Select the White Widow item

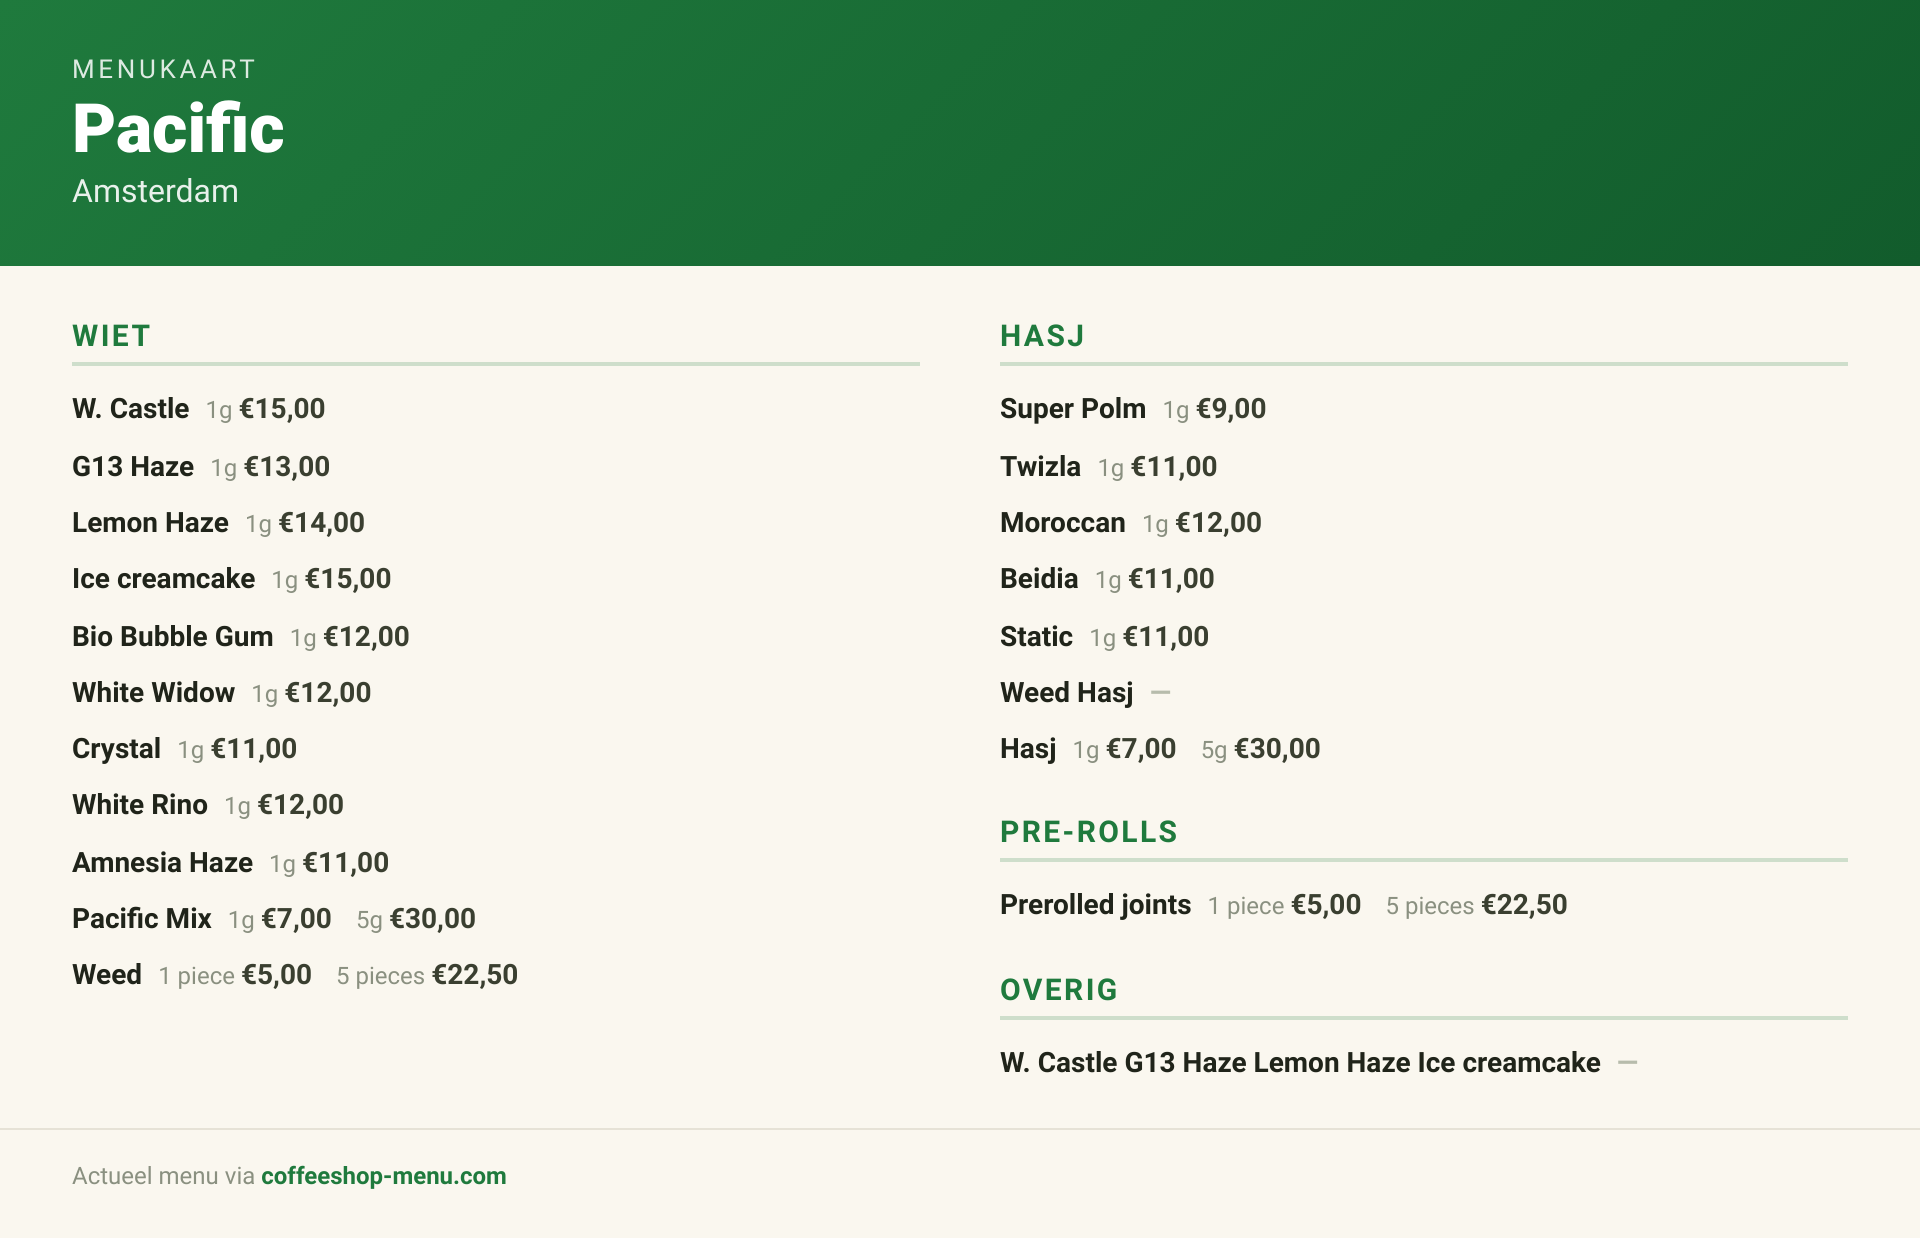[x=153, y=693]
